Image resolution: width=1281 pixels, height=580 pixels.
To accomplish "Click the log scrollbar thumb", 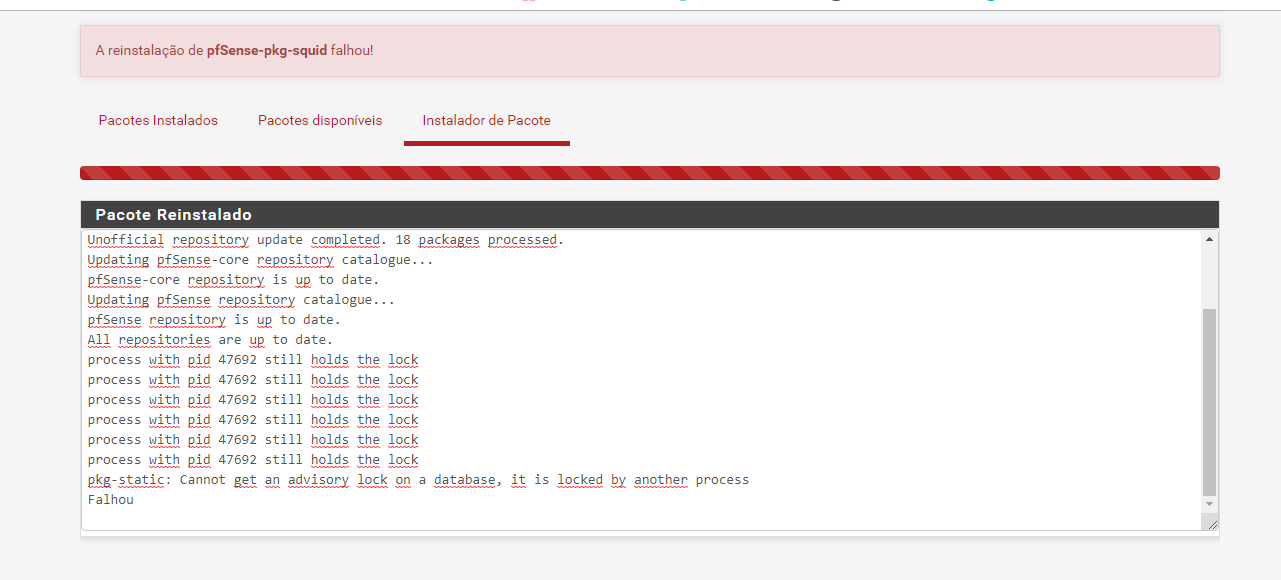I will click(1210, 400).
